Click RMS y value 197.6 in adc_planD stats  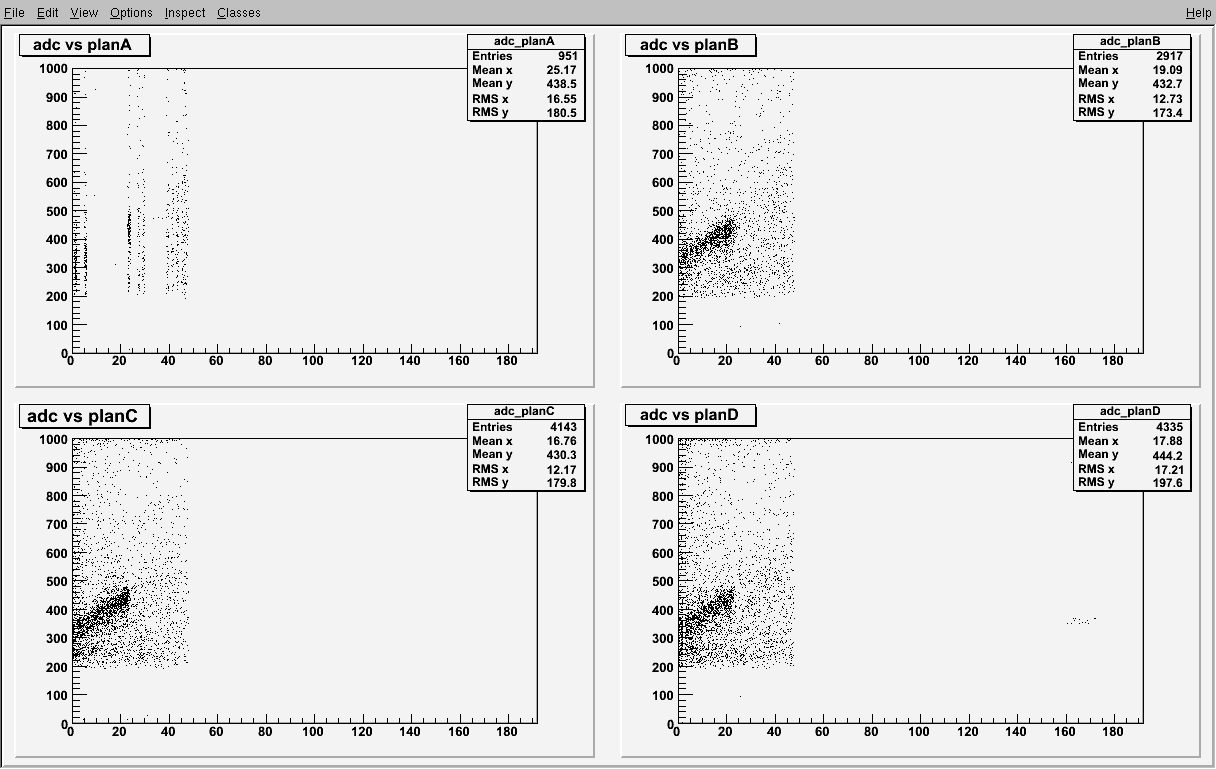(1169, 483)
